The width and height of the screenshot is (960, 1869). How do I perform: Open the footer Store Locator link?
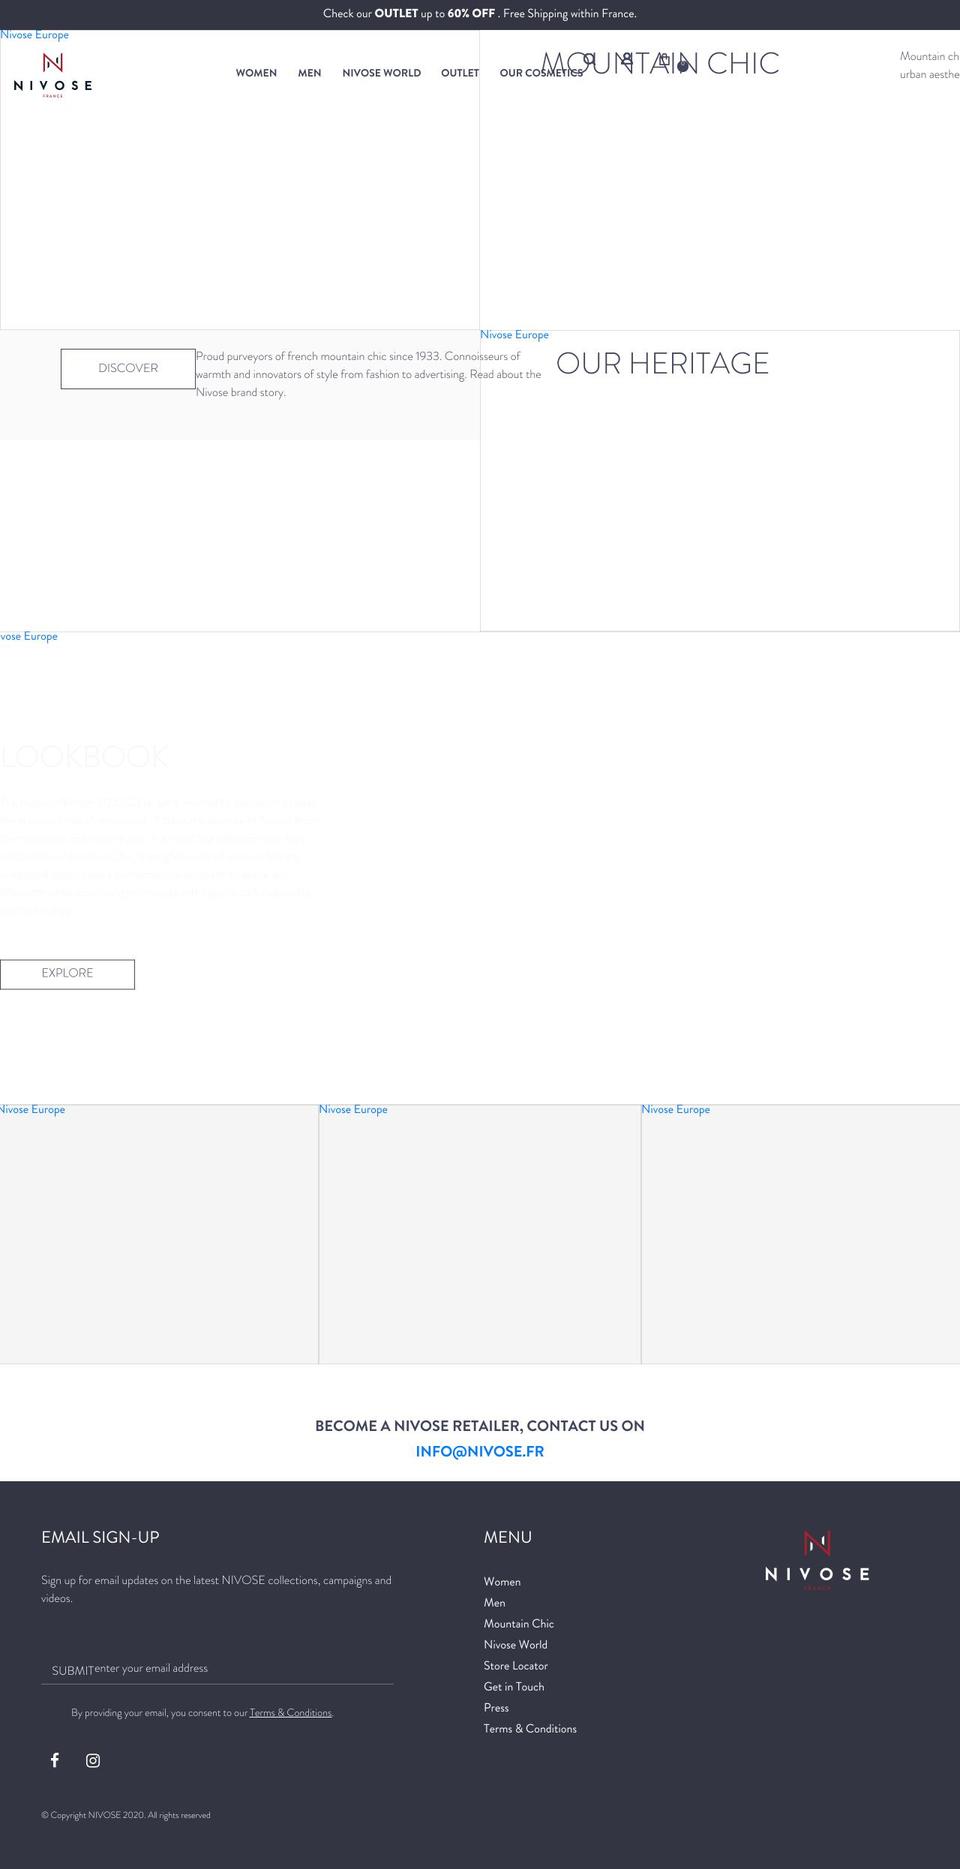[x=515, y=1666]
